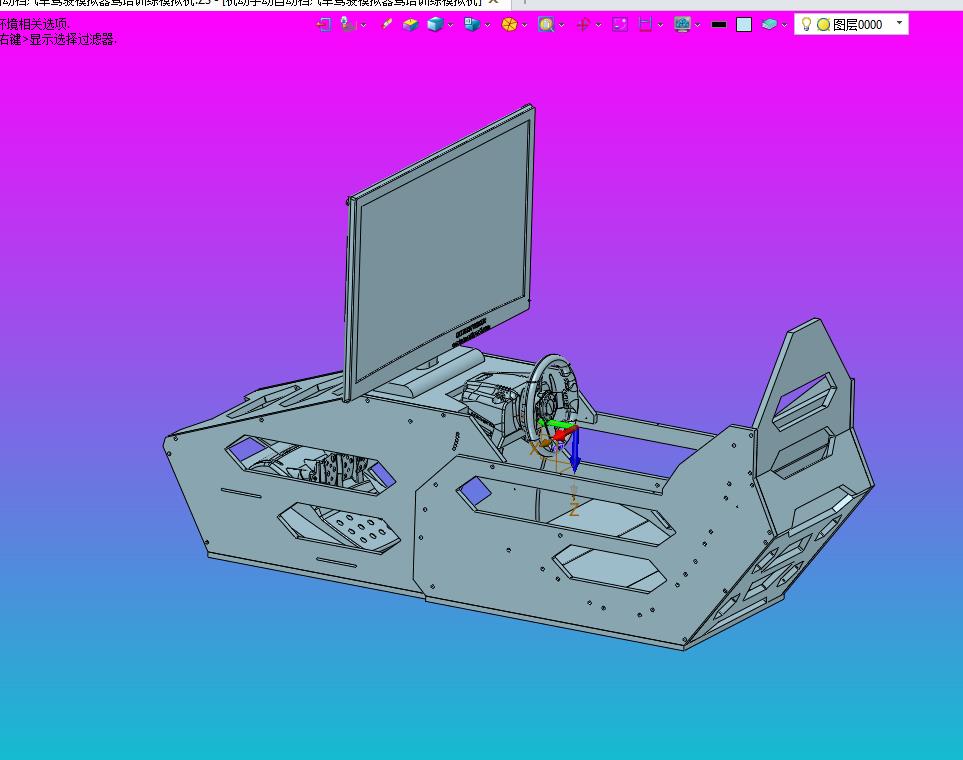Expand the rotate axis dropdown arrow

[598, 25]
